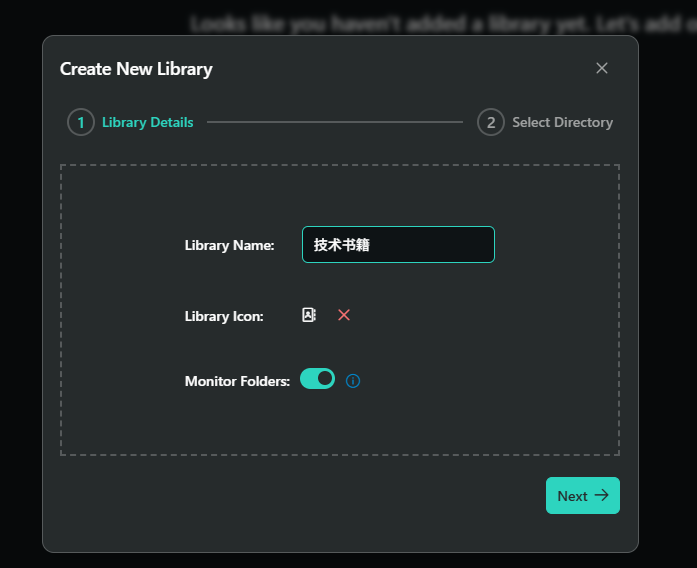This screenshot has width=697, height=568.
Task: Open the library icon picker (contact book icon)
Action: pos(309,315)
